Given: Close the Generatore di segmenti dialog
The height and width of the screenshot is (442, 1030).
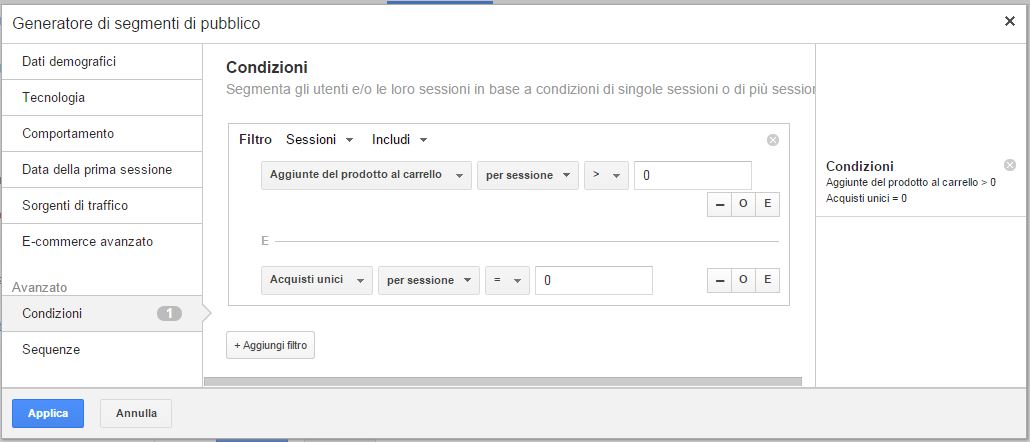Looking at the screenshot, I should tap(1010, 21).
